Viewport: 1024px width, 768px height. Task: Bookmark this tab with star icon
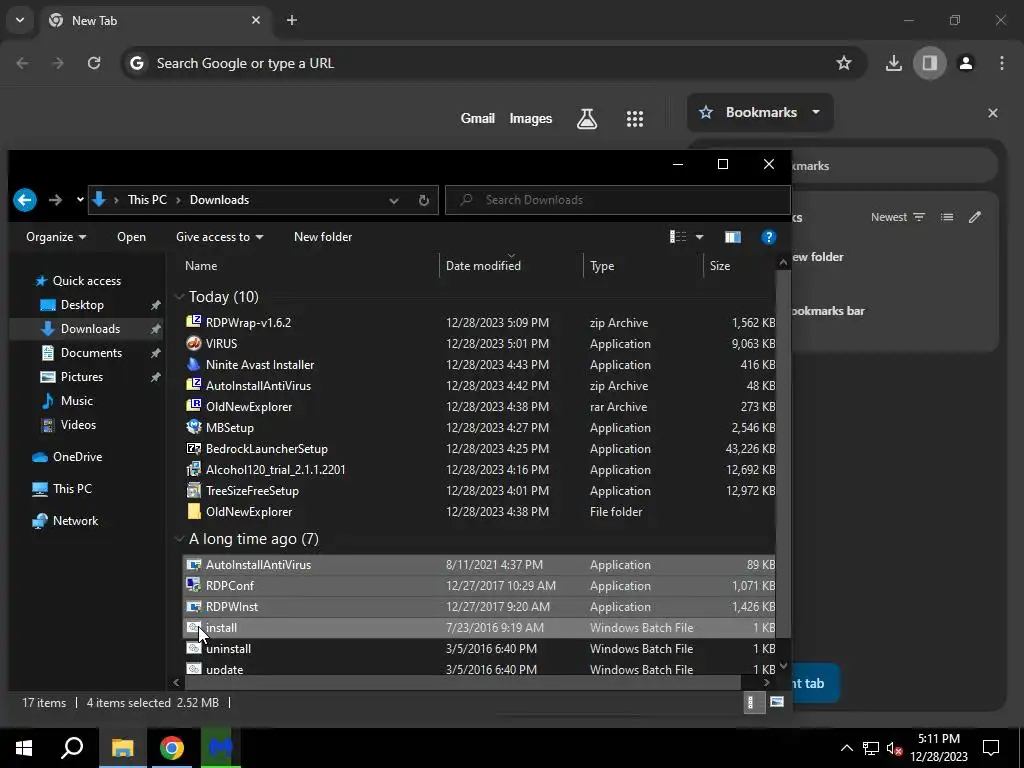click(x=844, y=63)
